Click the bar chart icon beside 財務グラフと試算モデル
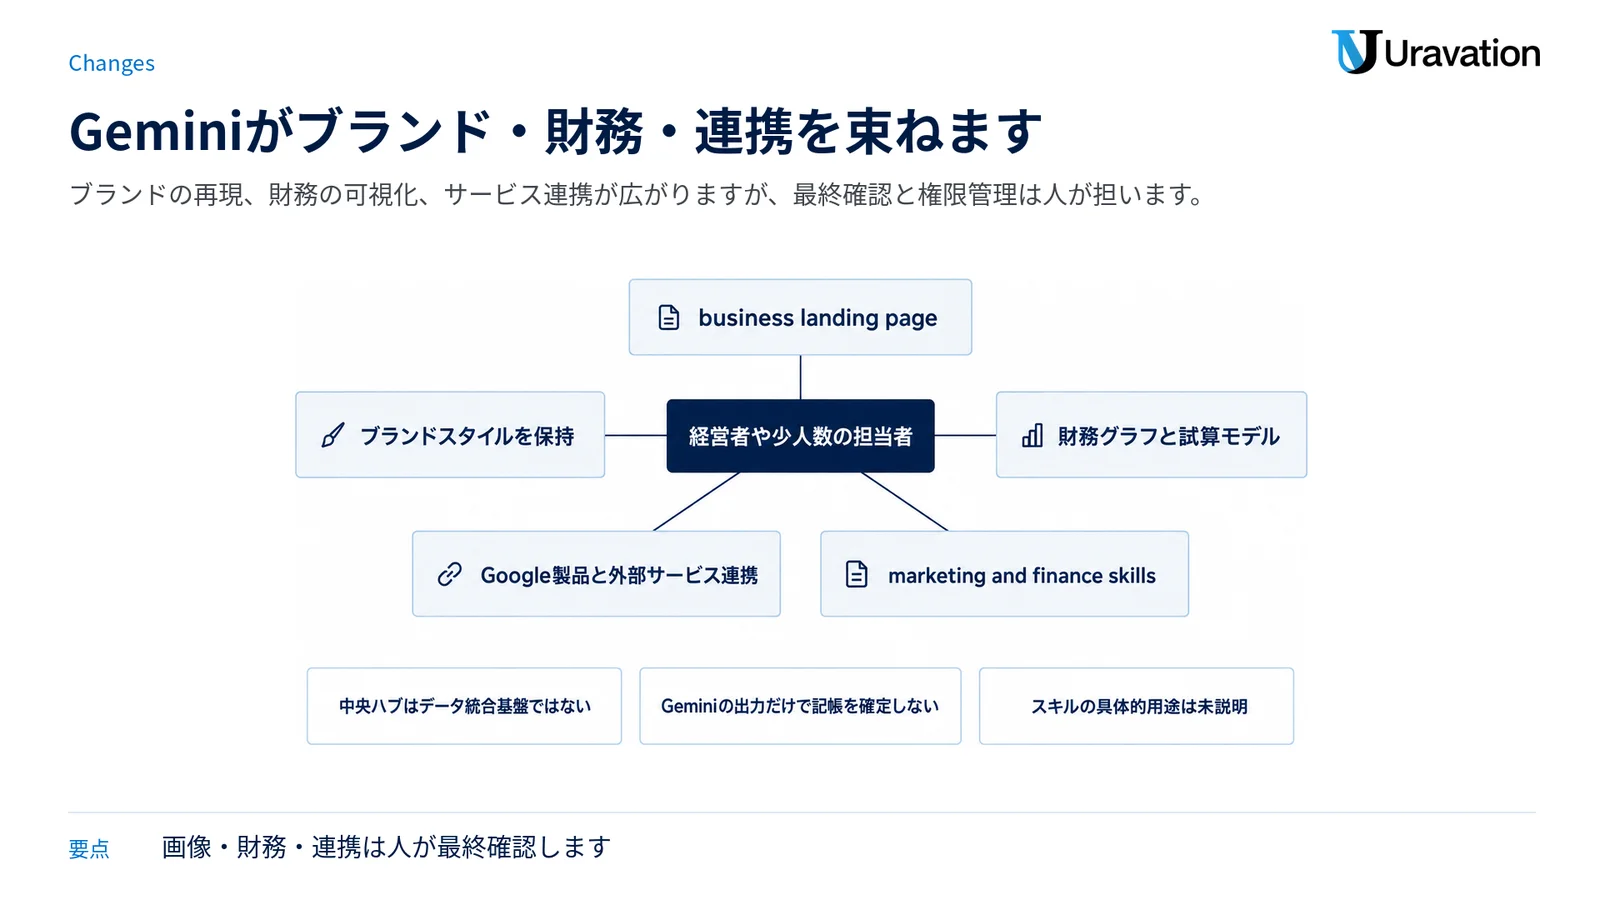 click(1032, 435)
